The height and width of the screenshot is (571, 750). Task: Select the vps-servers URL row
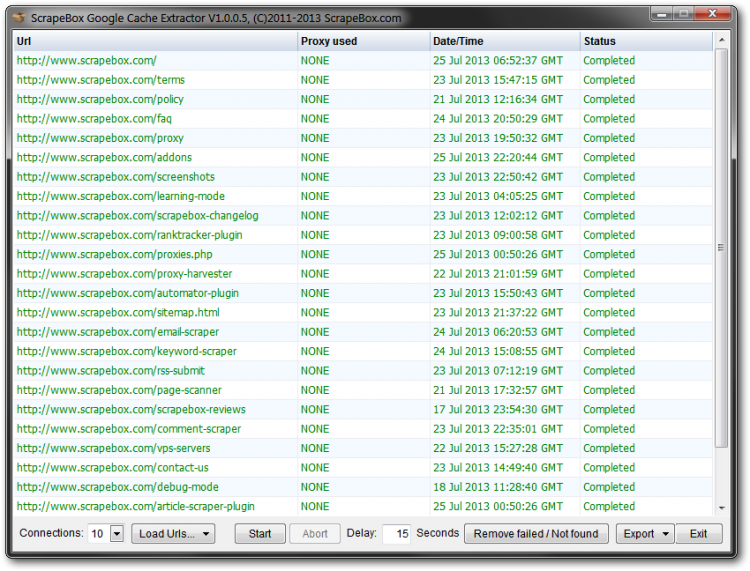(363, 448)
